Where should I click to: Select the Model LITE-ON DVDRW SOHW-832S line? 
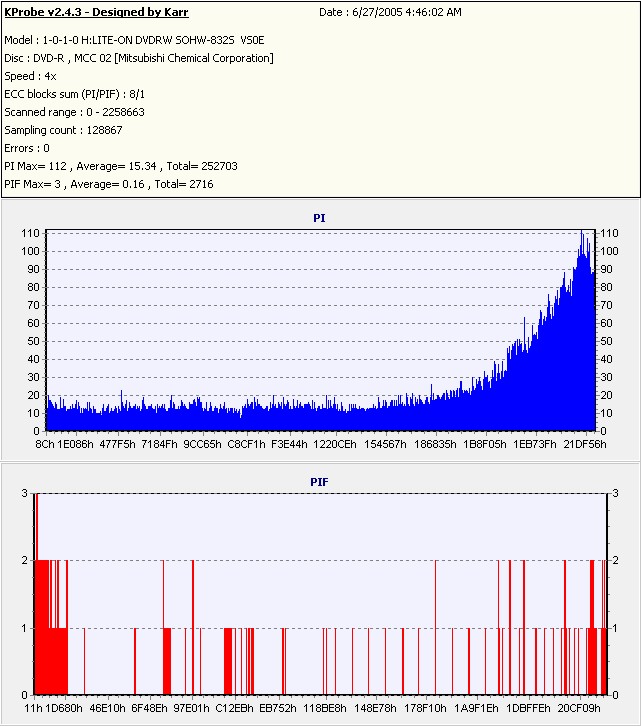(134, 40)
